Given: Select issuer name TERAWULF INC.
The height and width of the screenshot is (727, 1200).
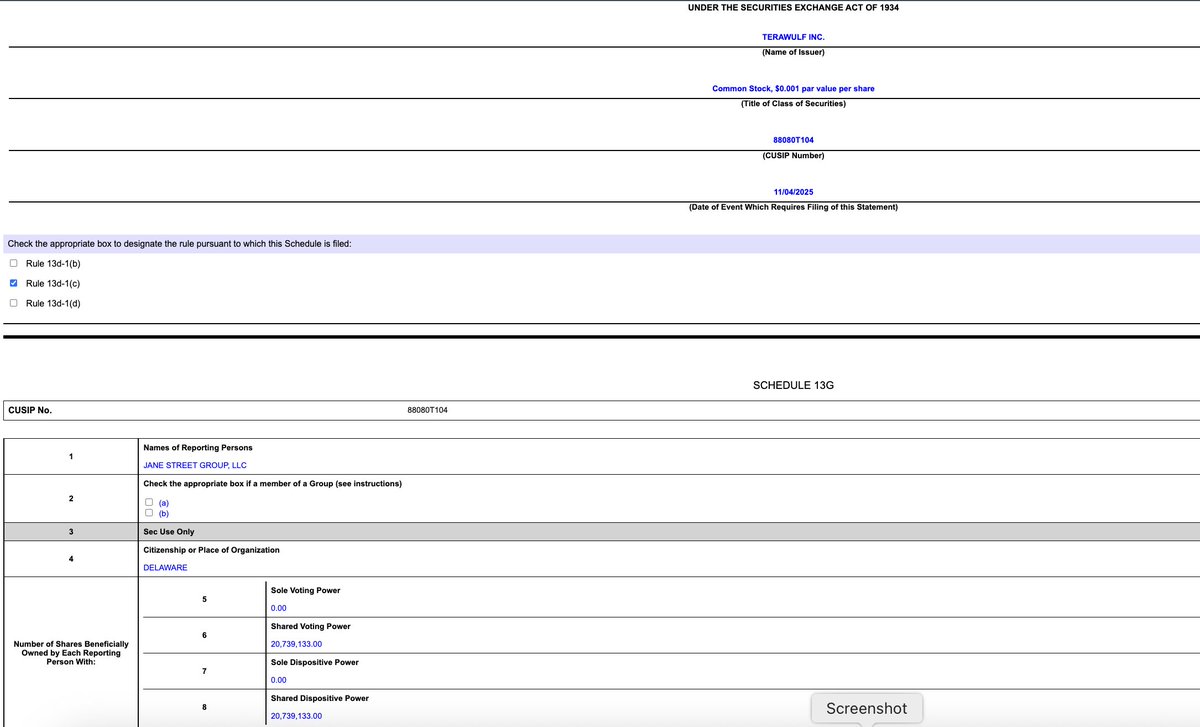Looking at the screenshot, I should (793, 37).
